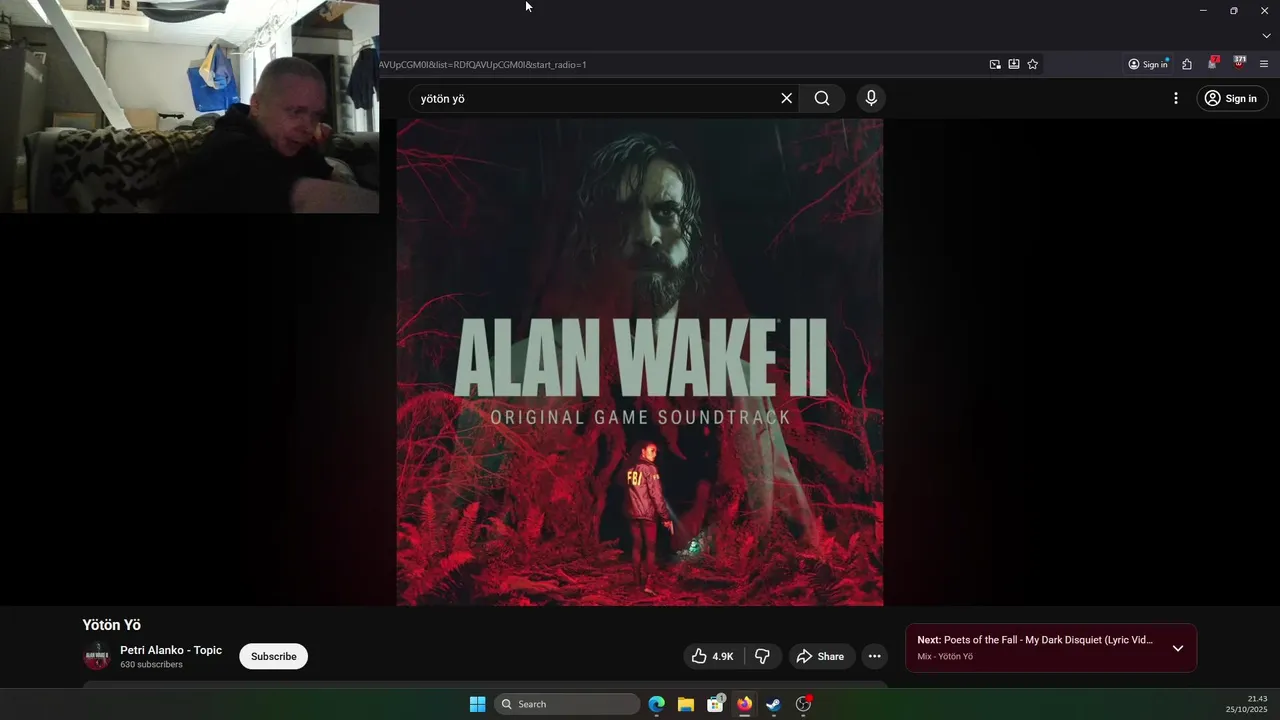
Task: Expand the Mix - Yötön Yö playlist chevron
Action: pos(1177,648)
